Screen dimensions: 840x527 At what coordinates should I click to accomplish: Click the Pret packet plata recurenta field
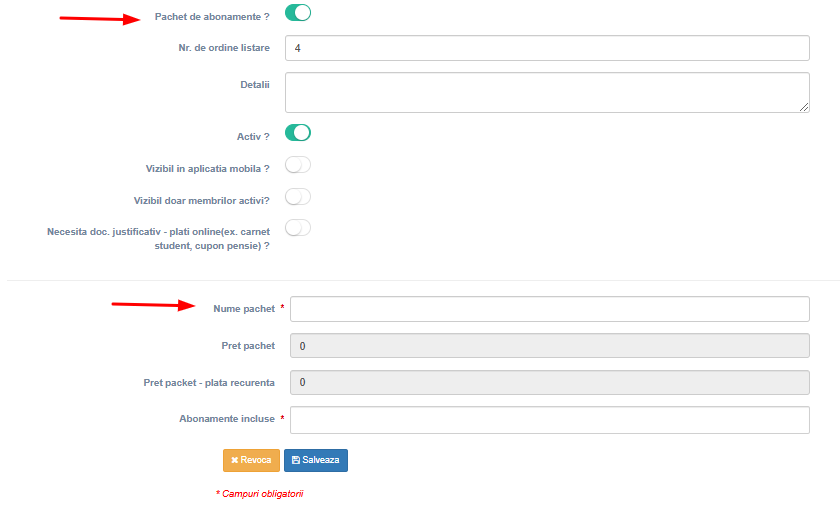[550, 382]
